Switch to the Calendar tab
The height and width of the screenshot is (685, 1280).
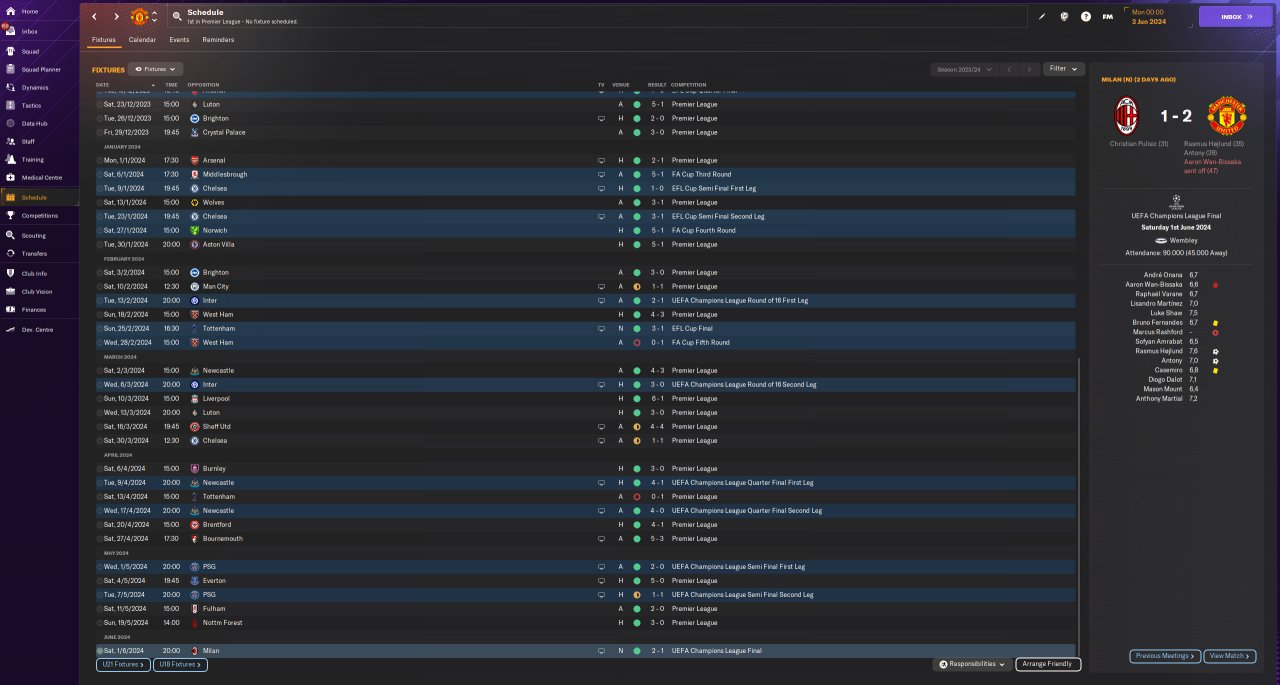(142, 40)
